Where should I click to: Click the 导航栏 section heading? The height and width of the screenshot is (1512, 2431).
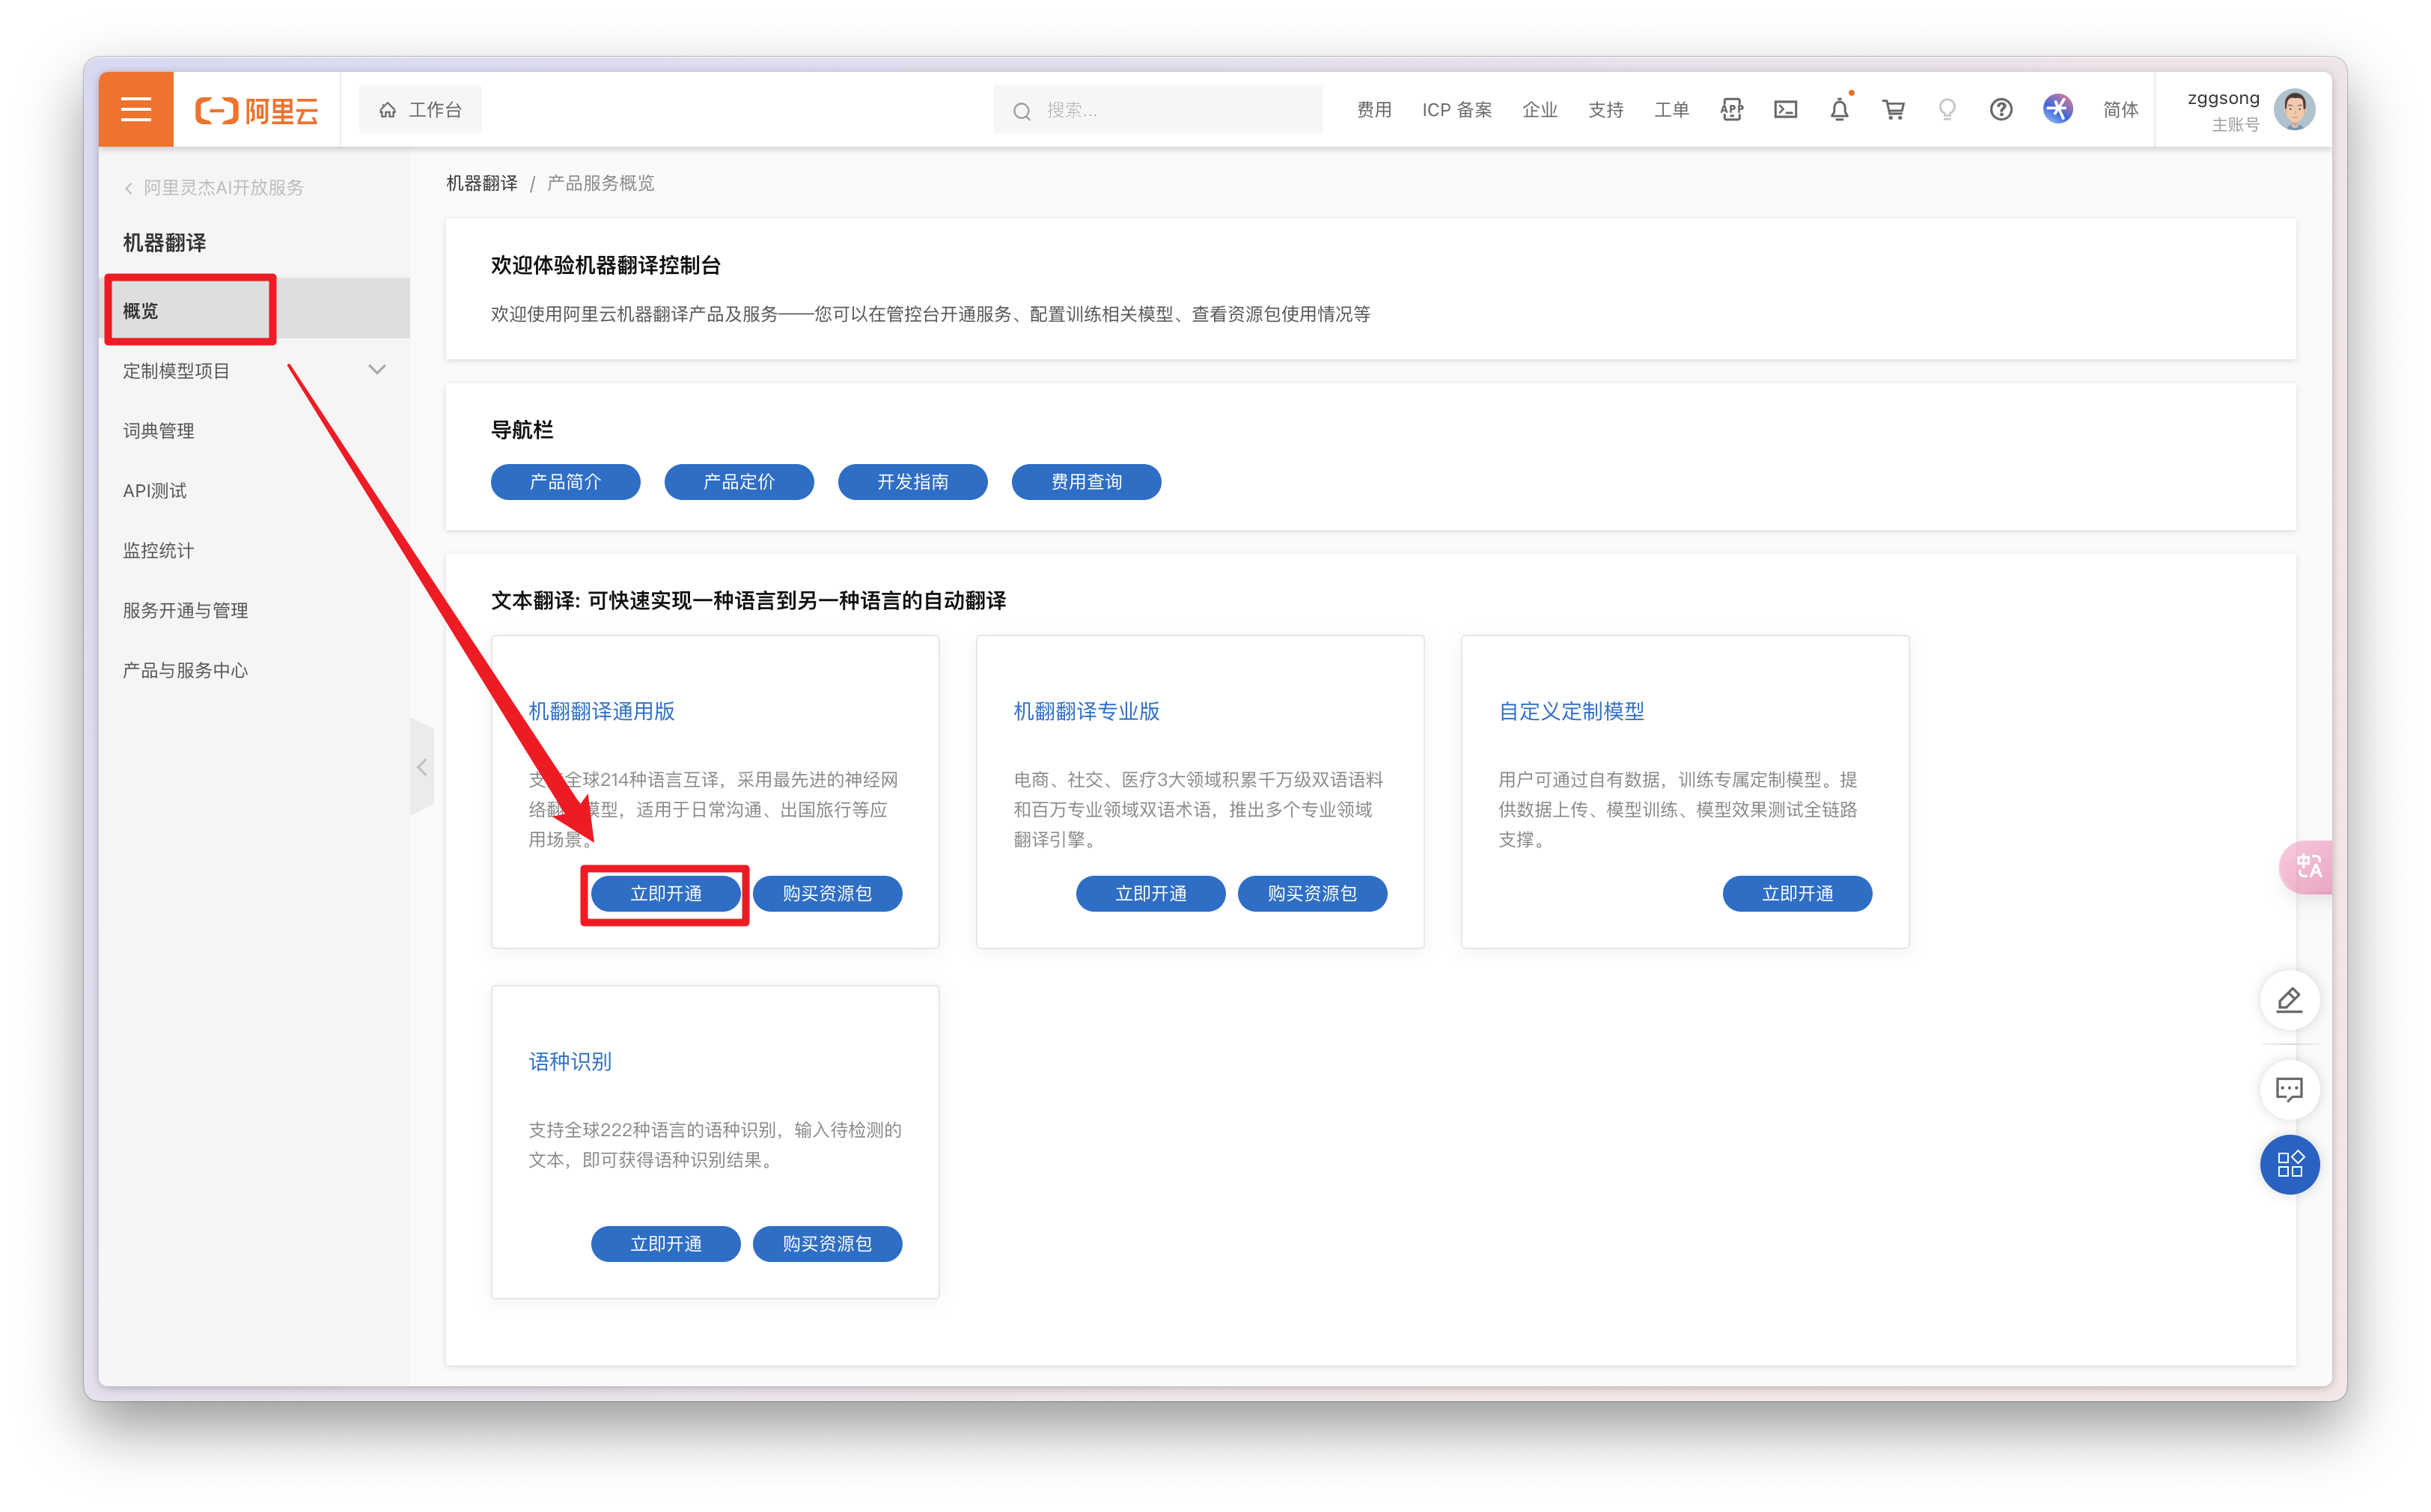point(522,430)
